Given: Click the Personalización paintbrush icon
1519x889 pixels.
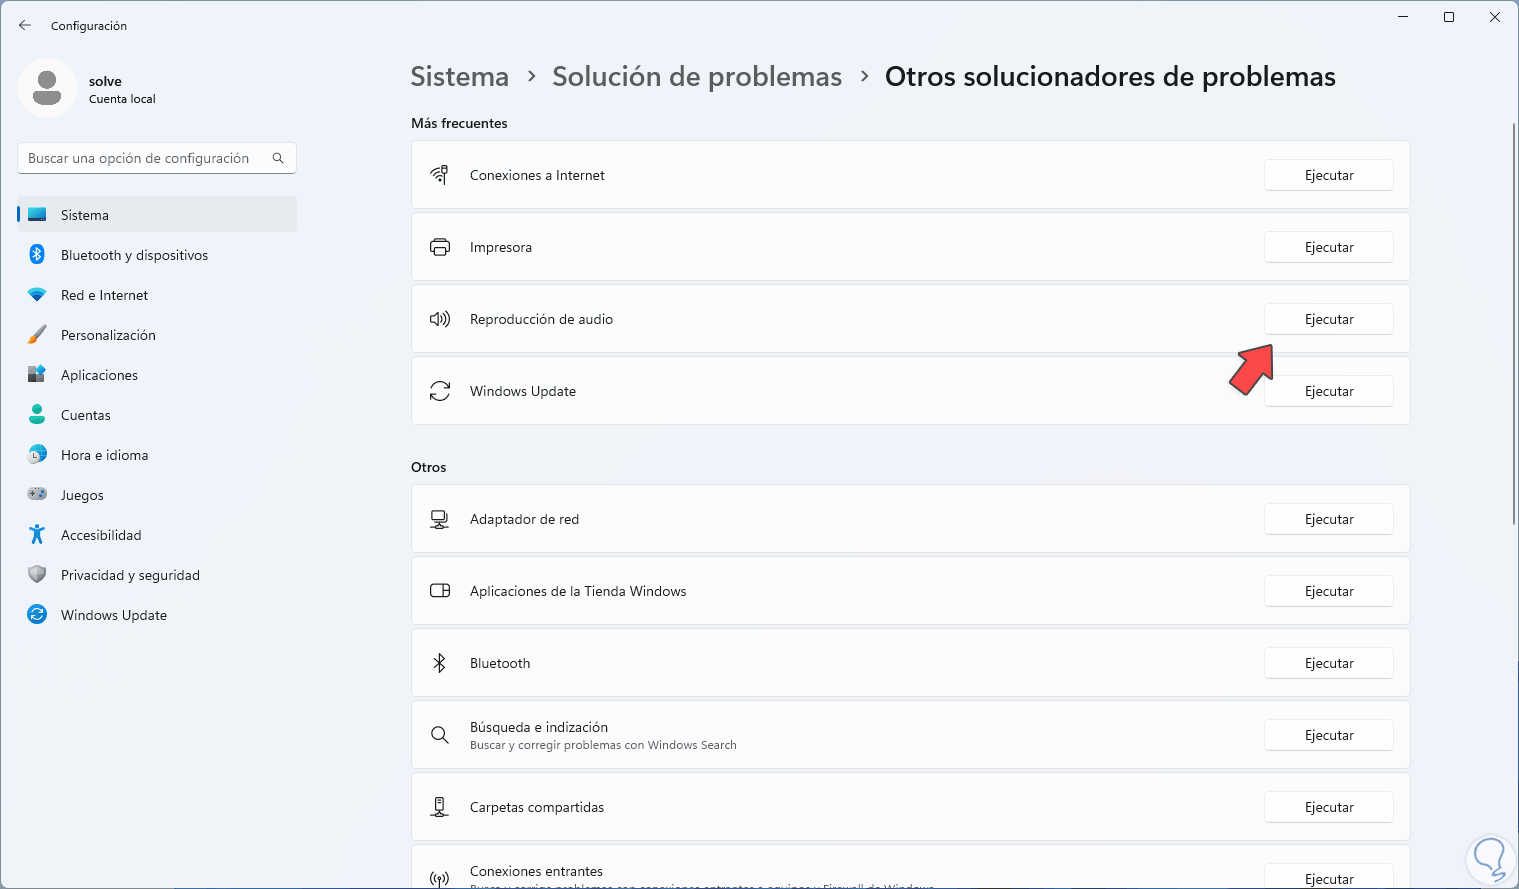Looking at the screenshot, I should (x=37, y=335).
